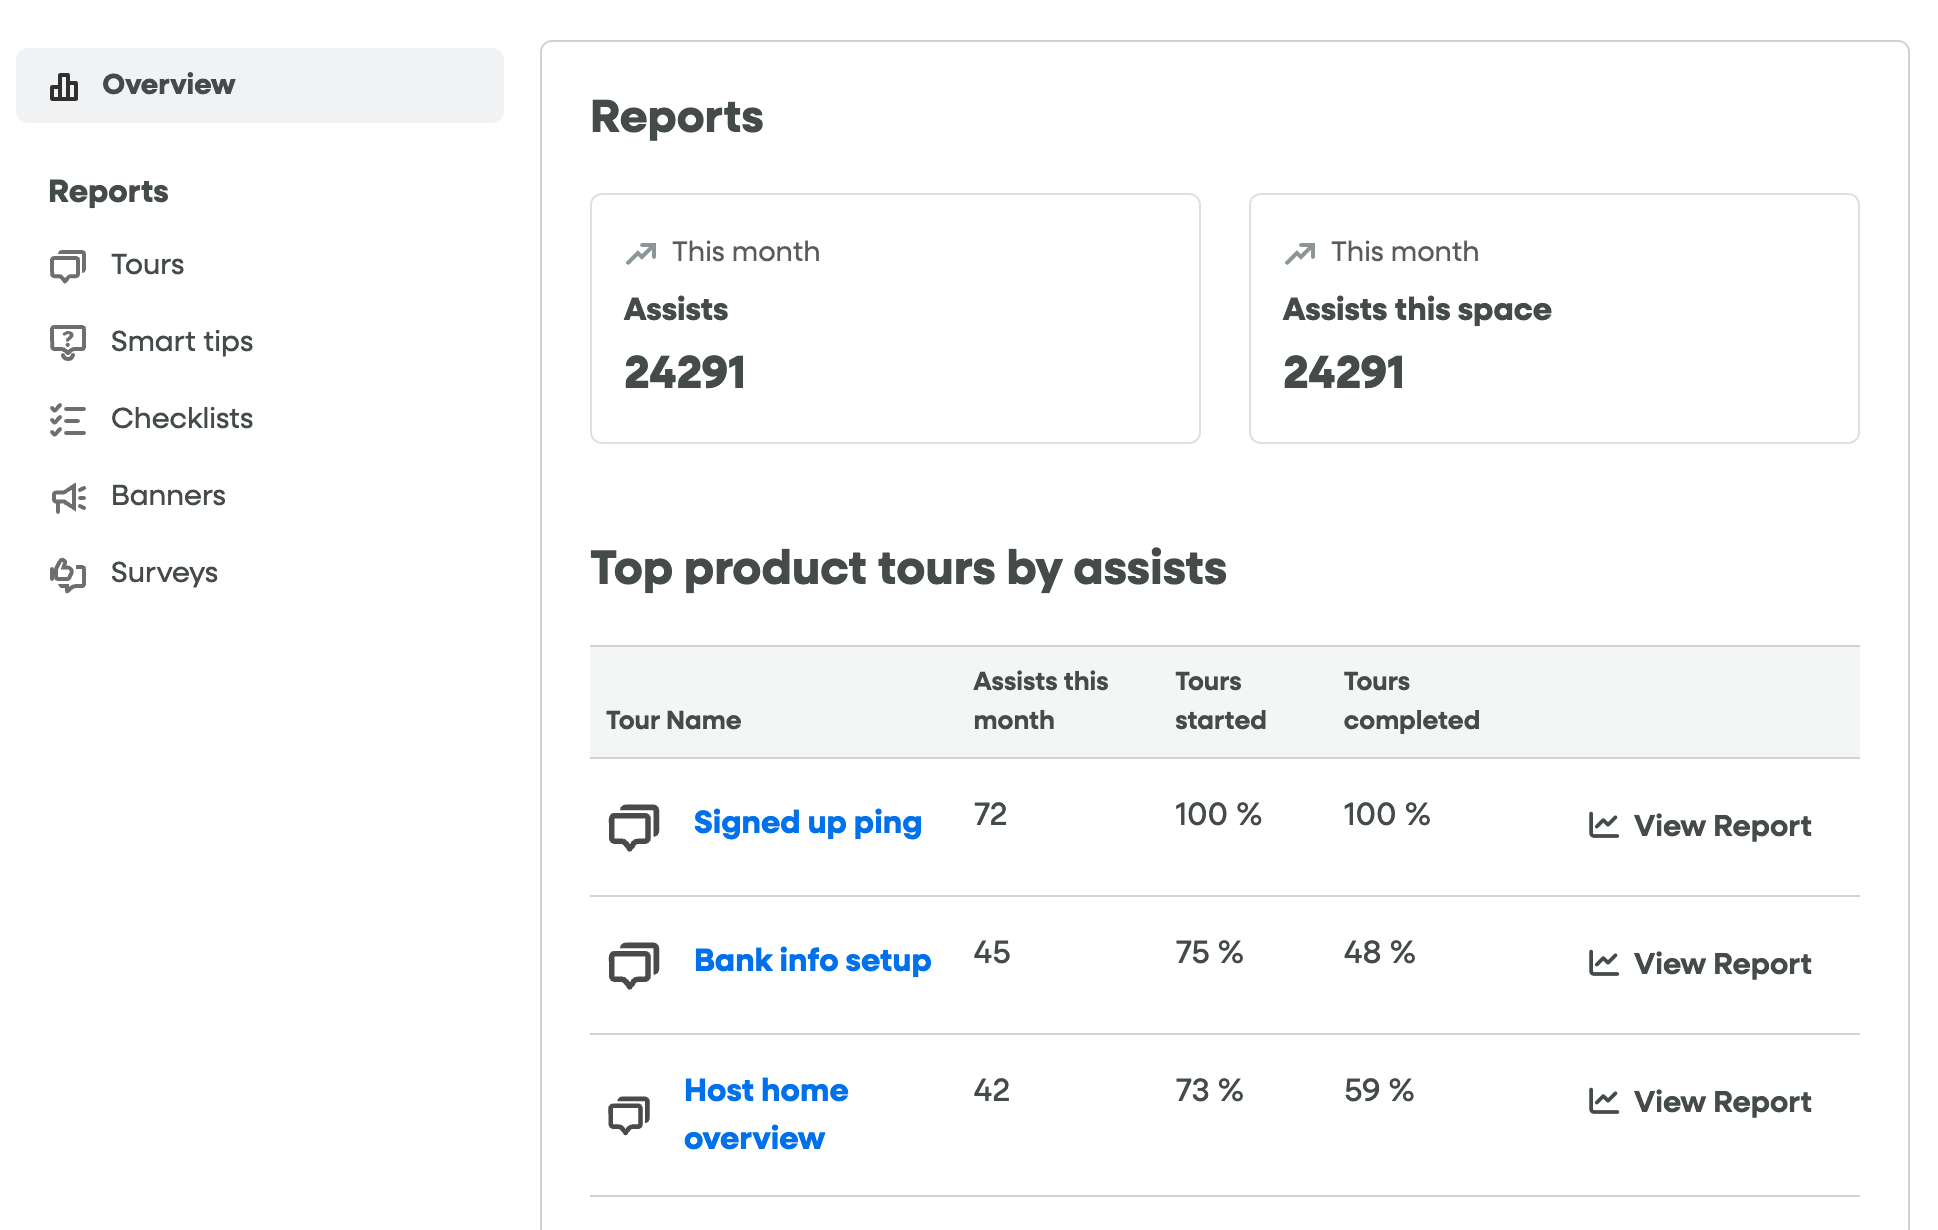Click tour icon beside Bank info setup
The width and height of the screenshot is (1938, 1230).
coord(634,965)
